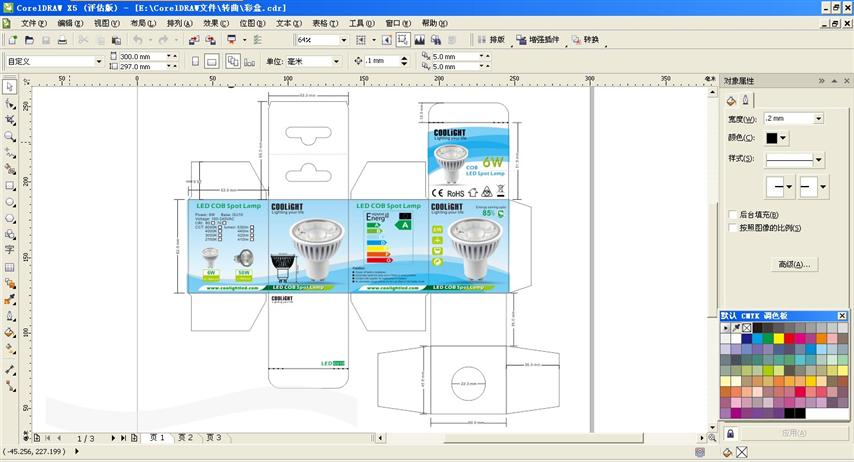This screenshot has height=462, width=854.
Task: Click the Application launcher icon
Action: pos(231,40)
